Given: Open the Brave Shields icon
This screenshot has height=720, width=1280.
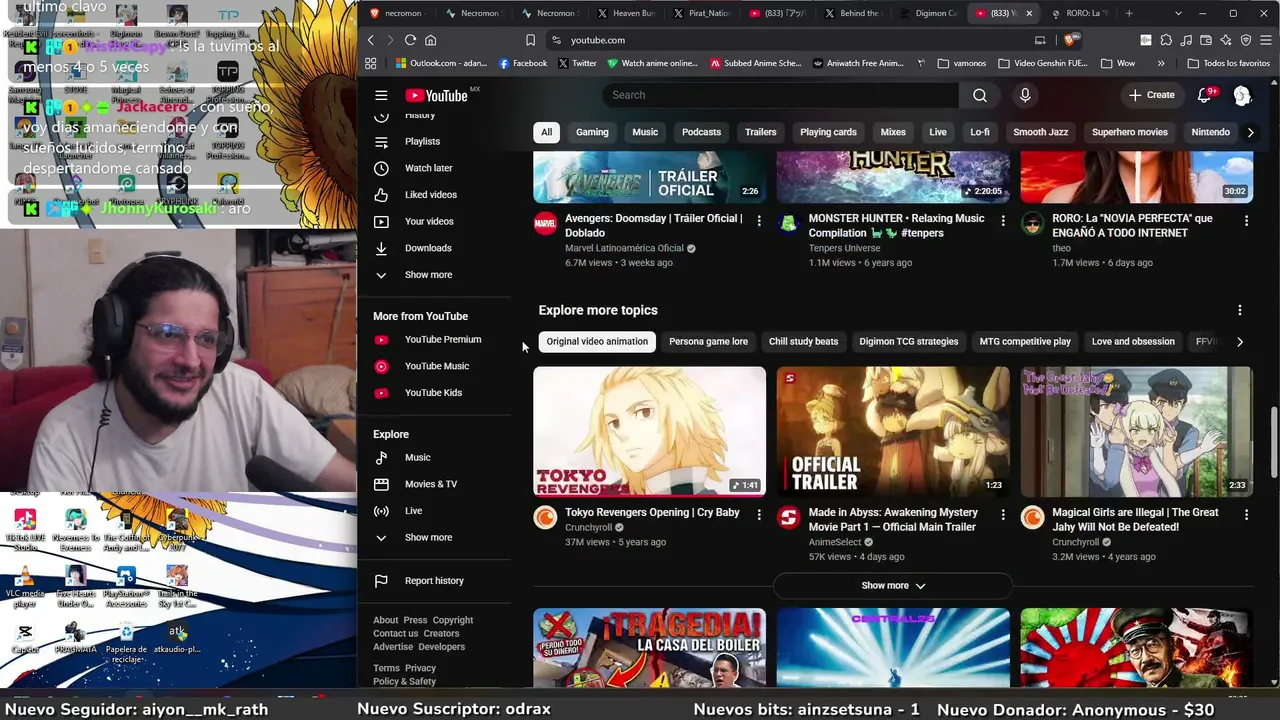Looking at the screenshot, I should [x=1070, y=40].
